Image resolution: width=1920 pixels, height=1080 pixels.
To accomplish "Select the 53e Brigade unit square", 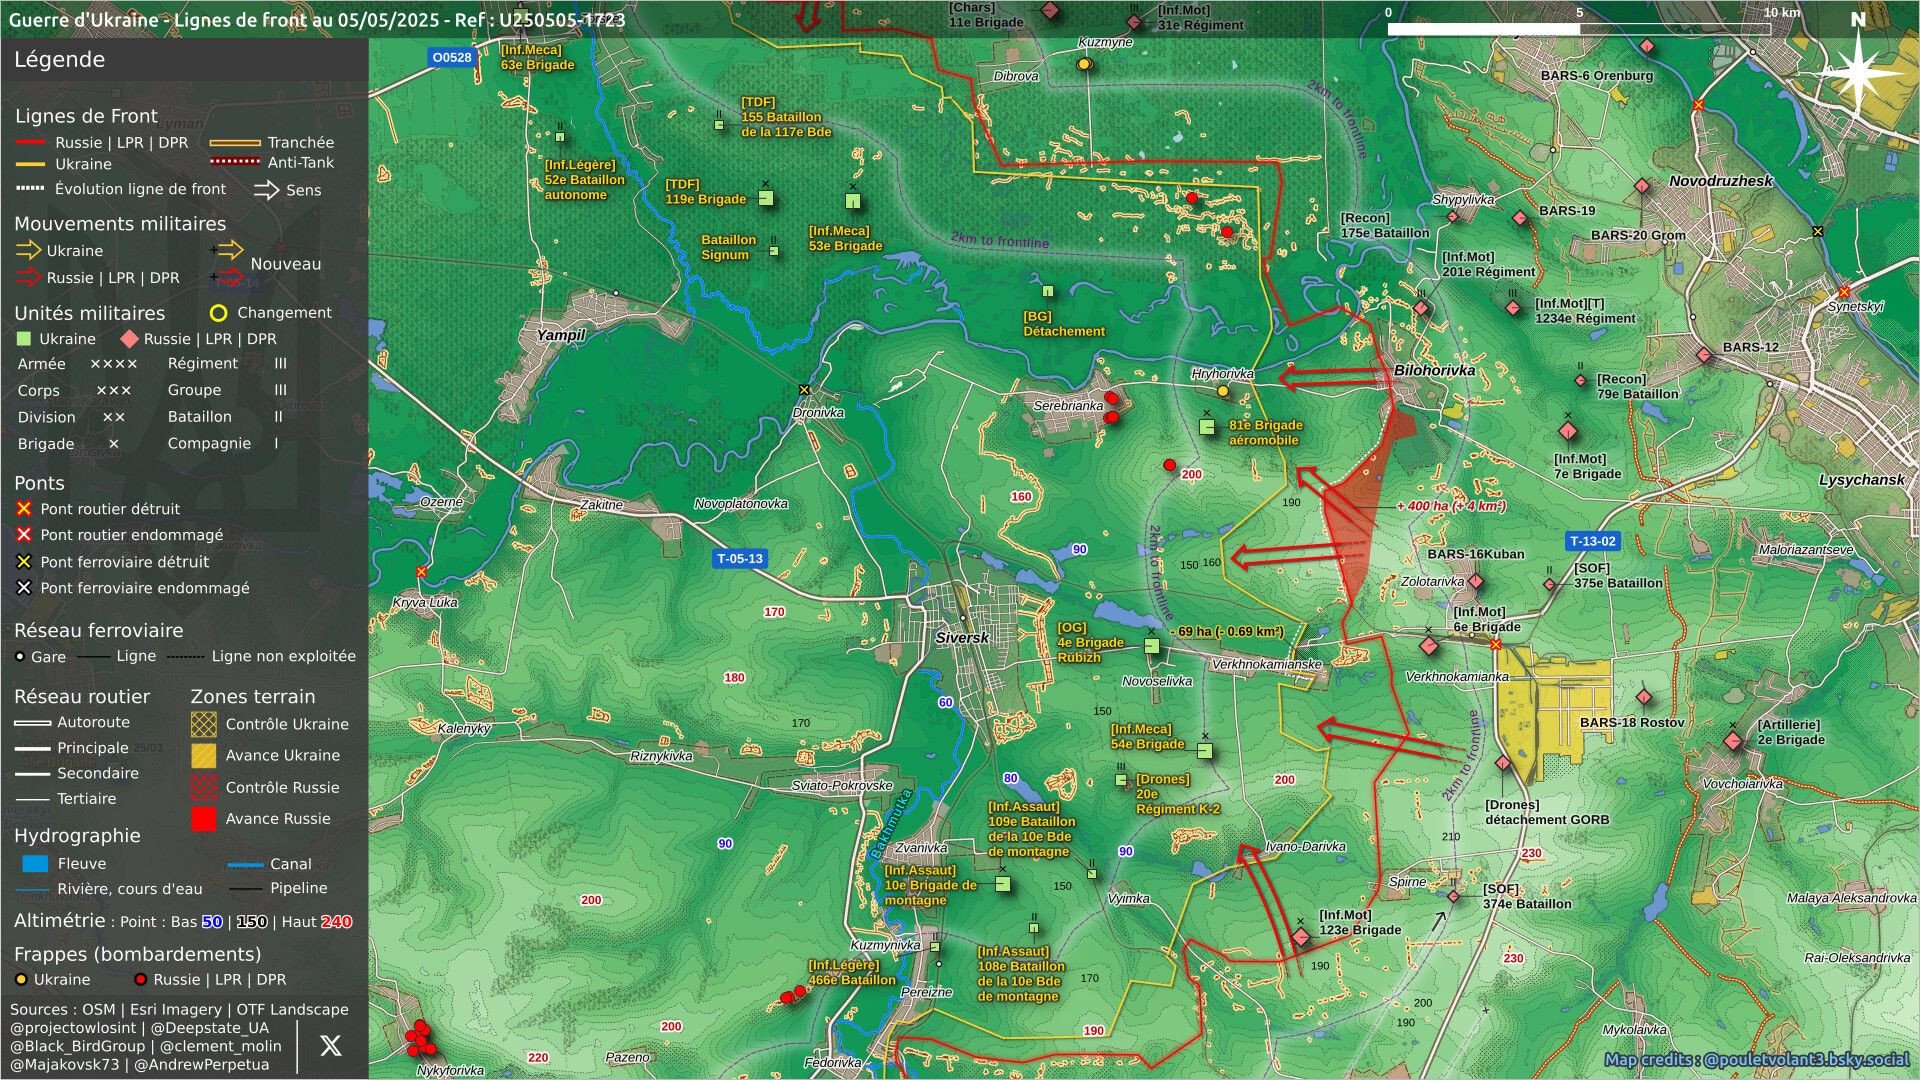I will tap(853, 201).
